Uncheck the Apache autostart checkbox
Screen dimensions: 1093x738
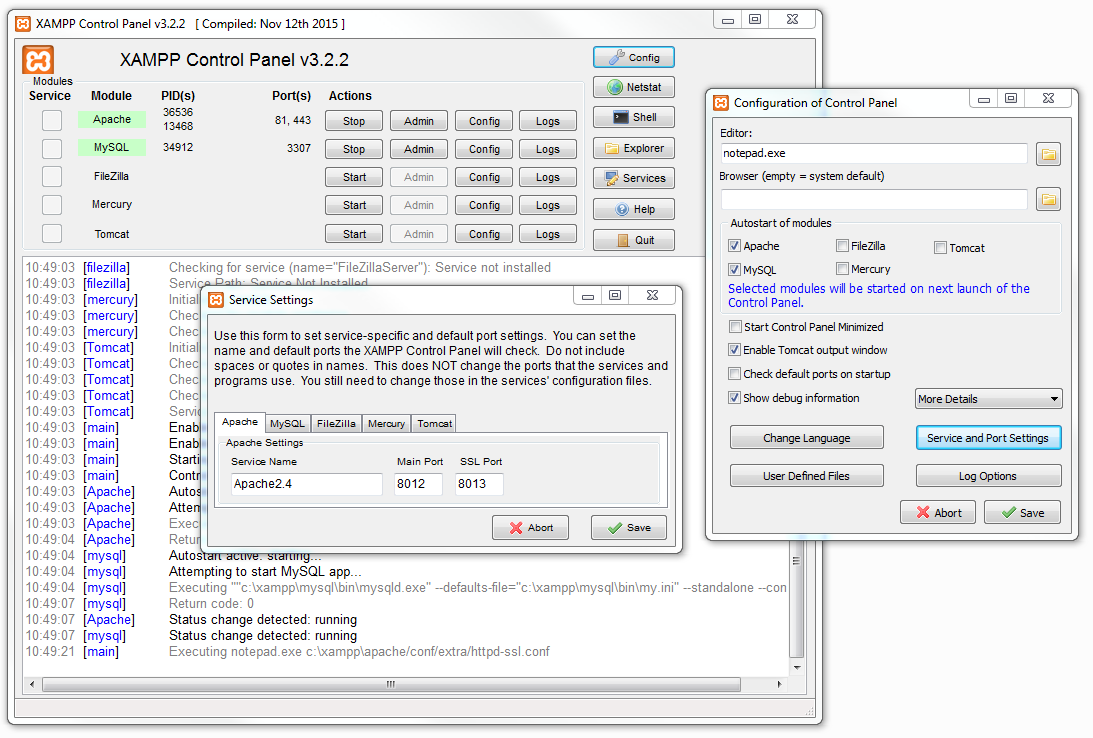(x=735, y=246)
